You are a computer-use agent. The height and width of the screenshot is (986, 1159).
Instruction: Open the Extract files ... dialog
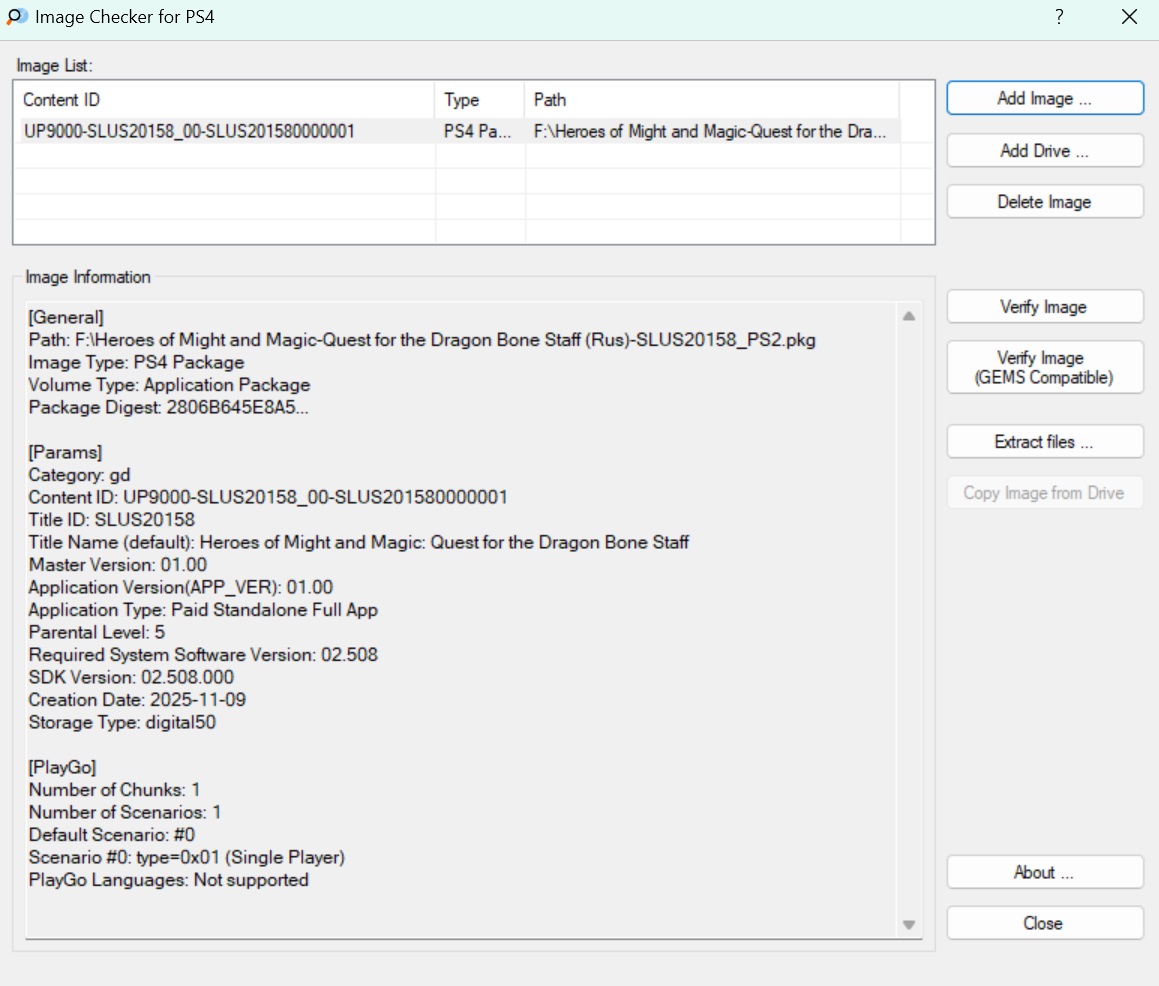pos(1044,442)
